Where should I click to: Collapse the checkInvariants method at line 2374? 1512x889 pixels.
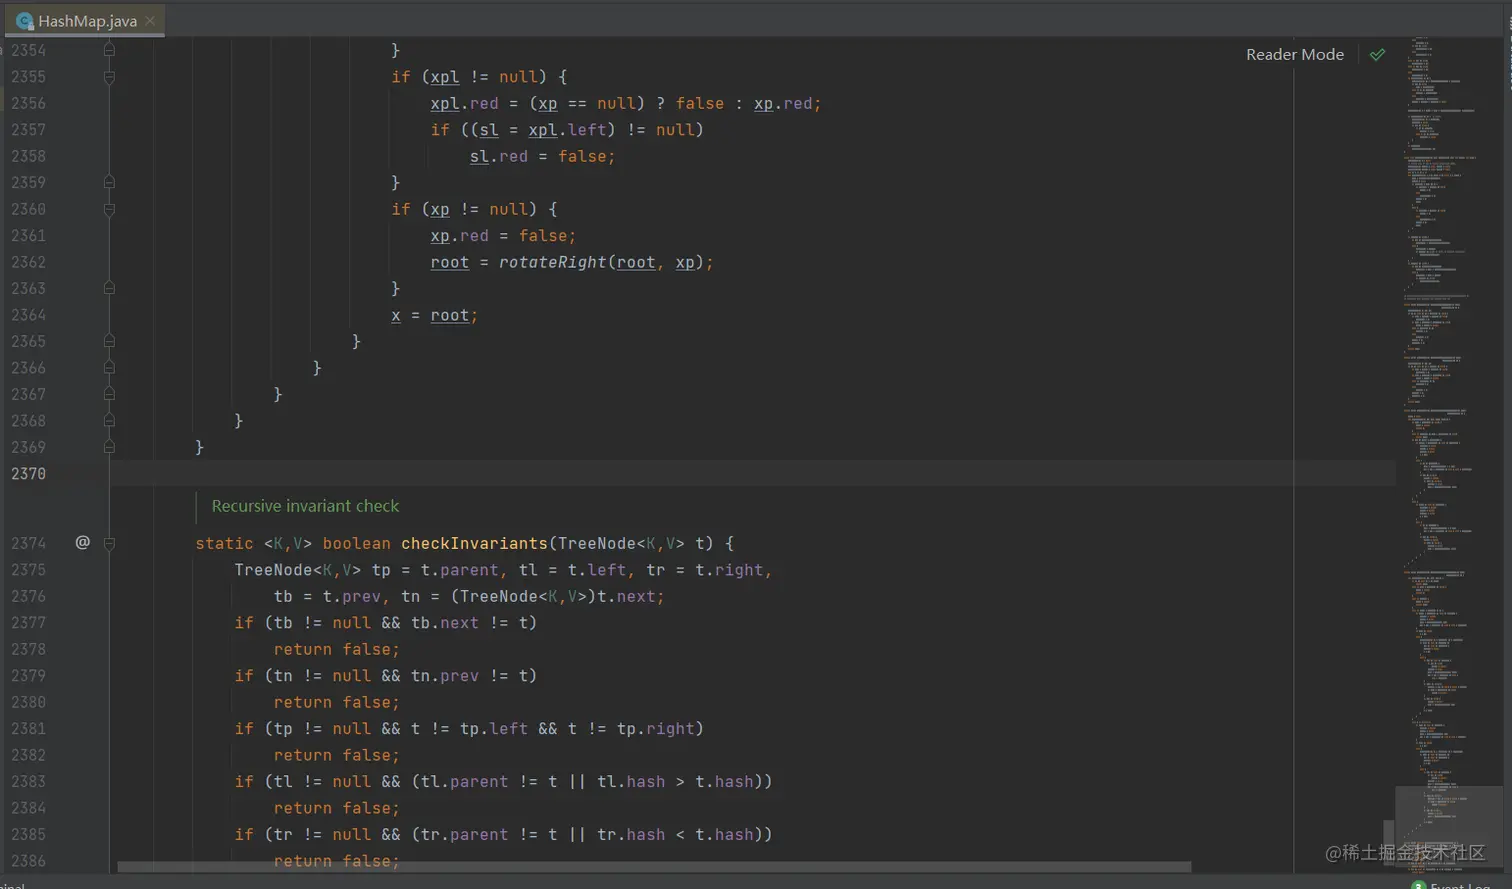pyautogui.click(x=110, y=543)
